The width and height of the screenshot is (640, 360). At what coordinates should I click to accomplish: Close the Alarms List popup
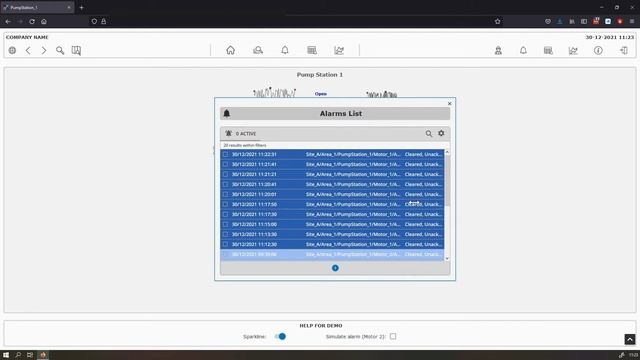click(x=449, y=104)
